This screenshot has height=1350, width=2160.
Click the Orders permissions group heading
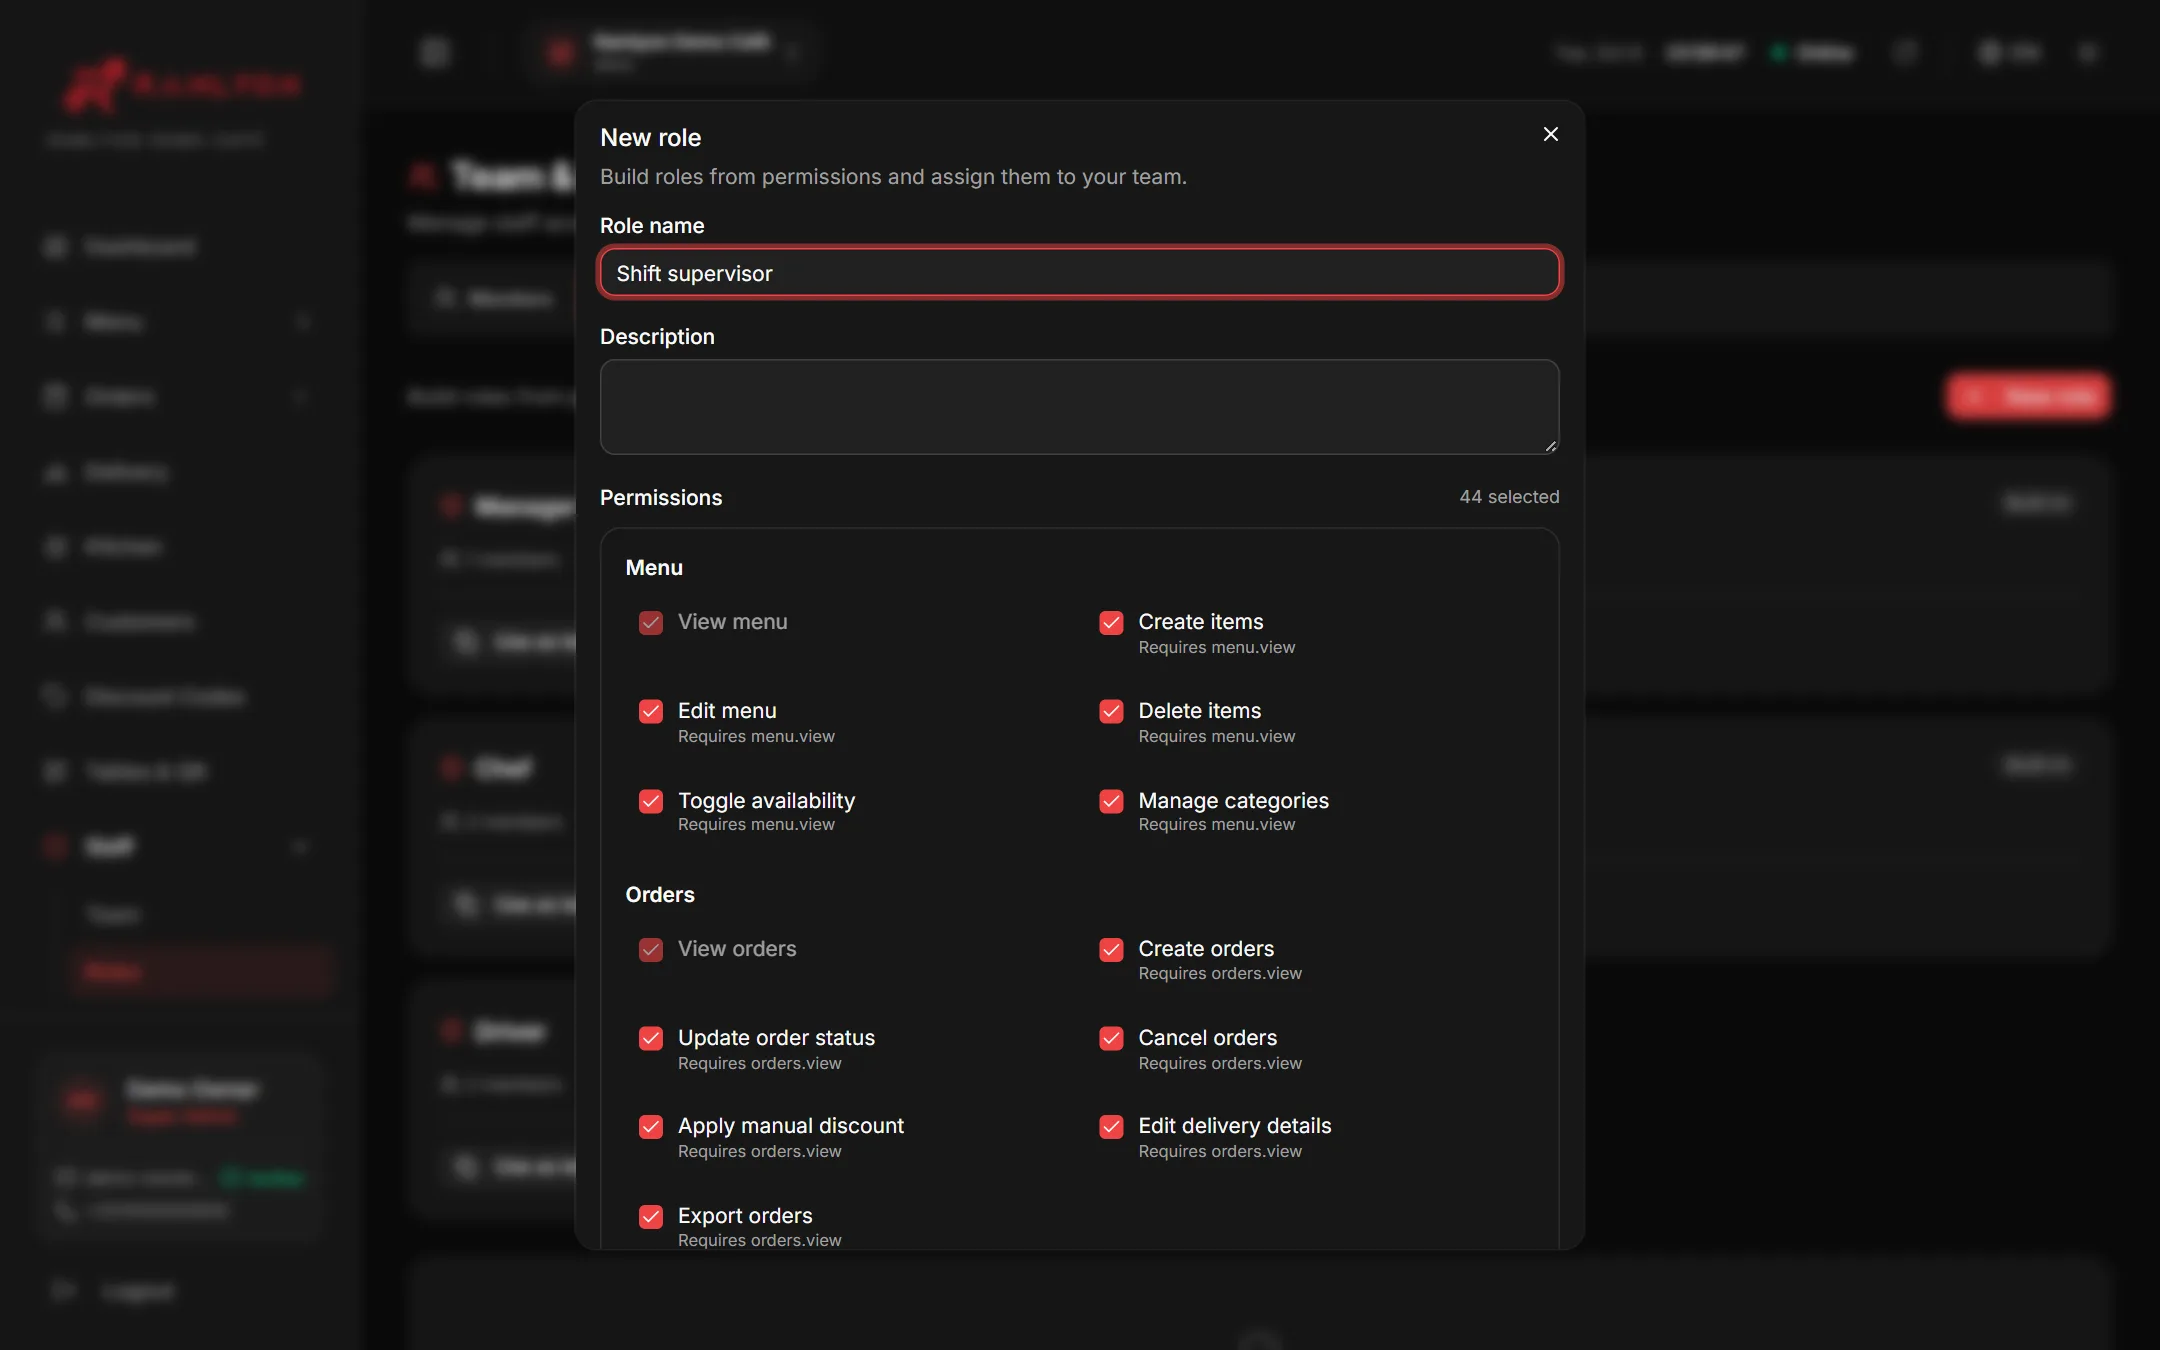point(660,895)
